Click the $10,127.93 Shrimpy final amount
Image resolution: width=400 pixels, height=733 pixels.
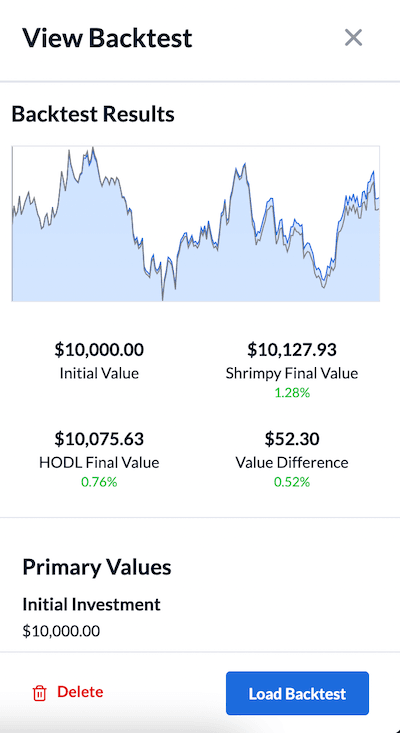click(292, 350)
